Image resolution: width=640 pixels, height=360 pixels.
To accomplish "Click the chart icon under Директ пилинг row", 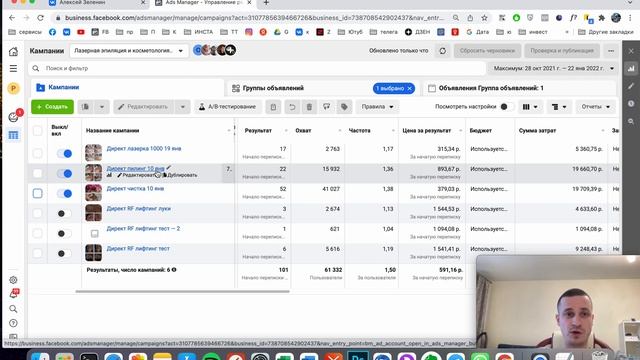I will [109, 175].
